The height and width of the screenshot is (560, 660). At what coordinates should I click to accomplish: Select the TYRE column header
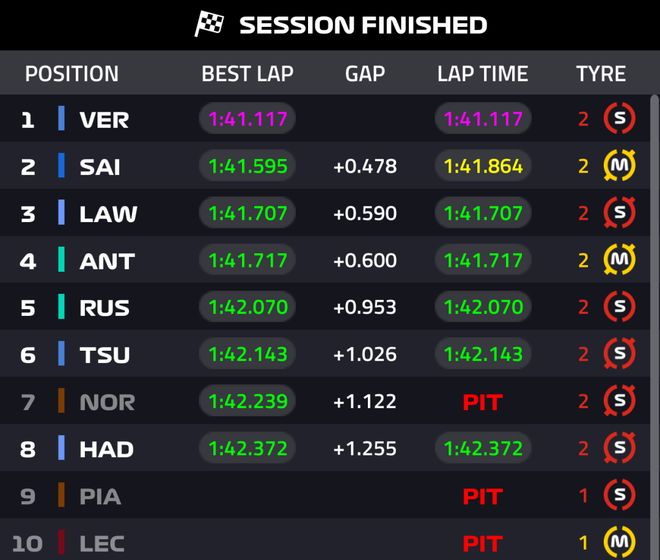click(x=601, y=74)
